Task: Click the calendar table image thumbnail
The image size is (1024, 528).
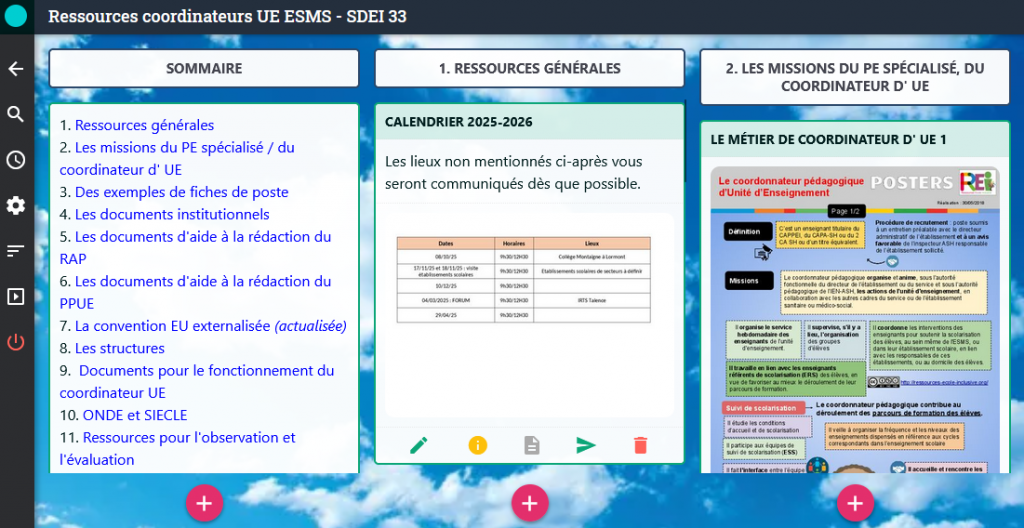Action: 523,280
